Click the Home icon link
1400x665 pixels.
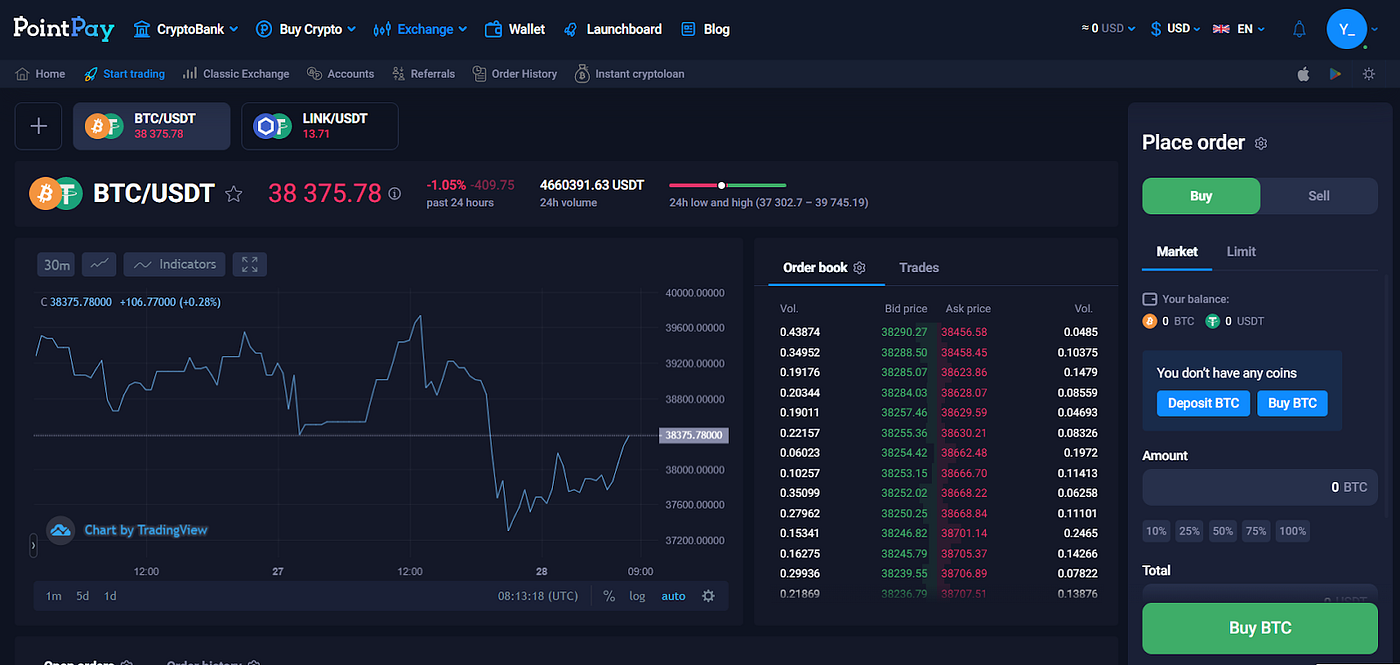[x=41, y=74]
